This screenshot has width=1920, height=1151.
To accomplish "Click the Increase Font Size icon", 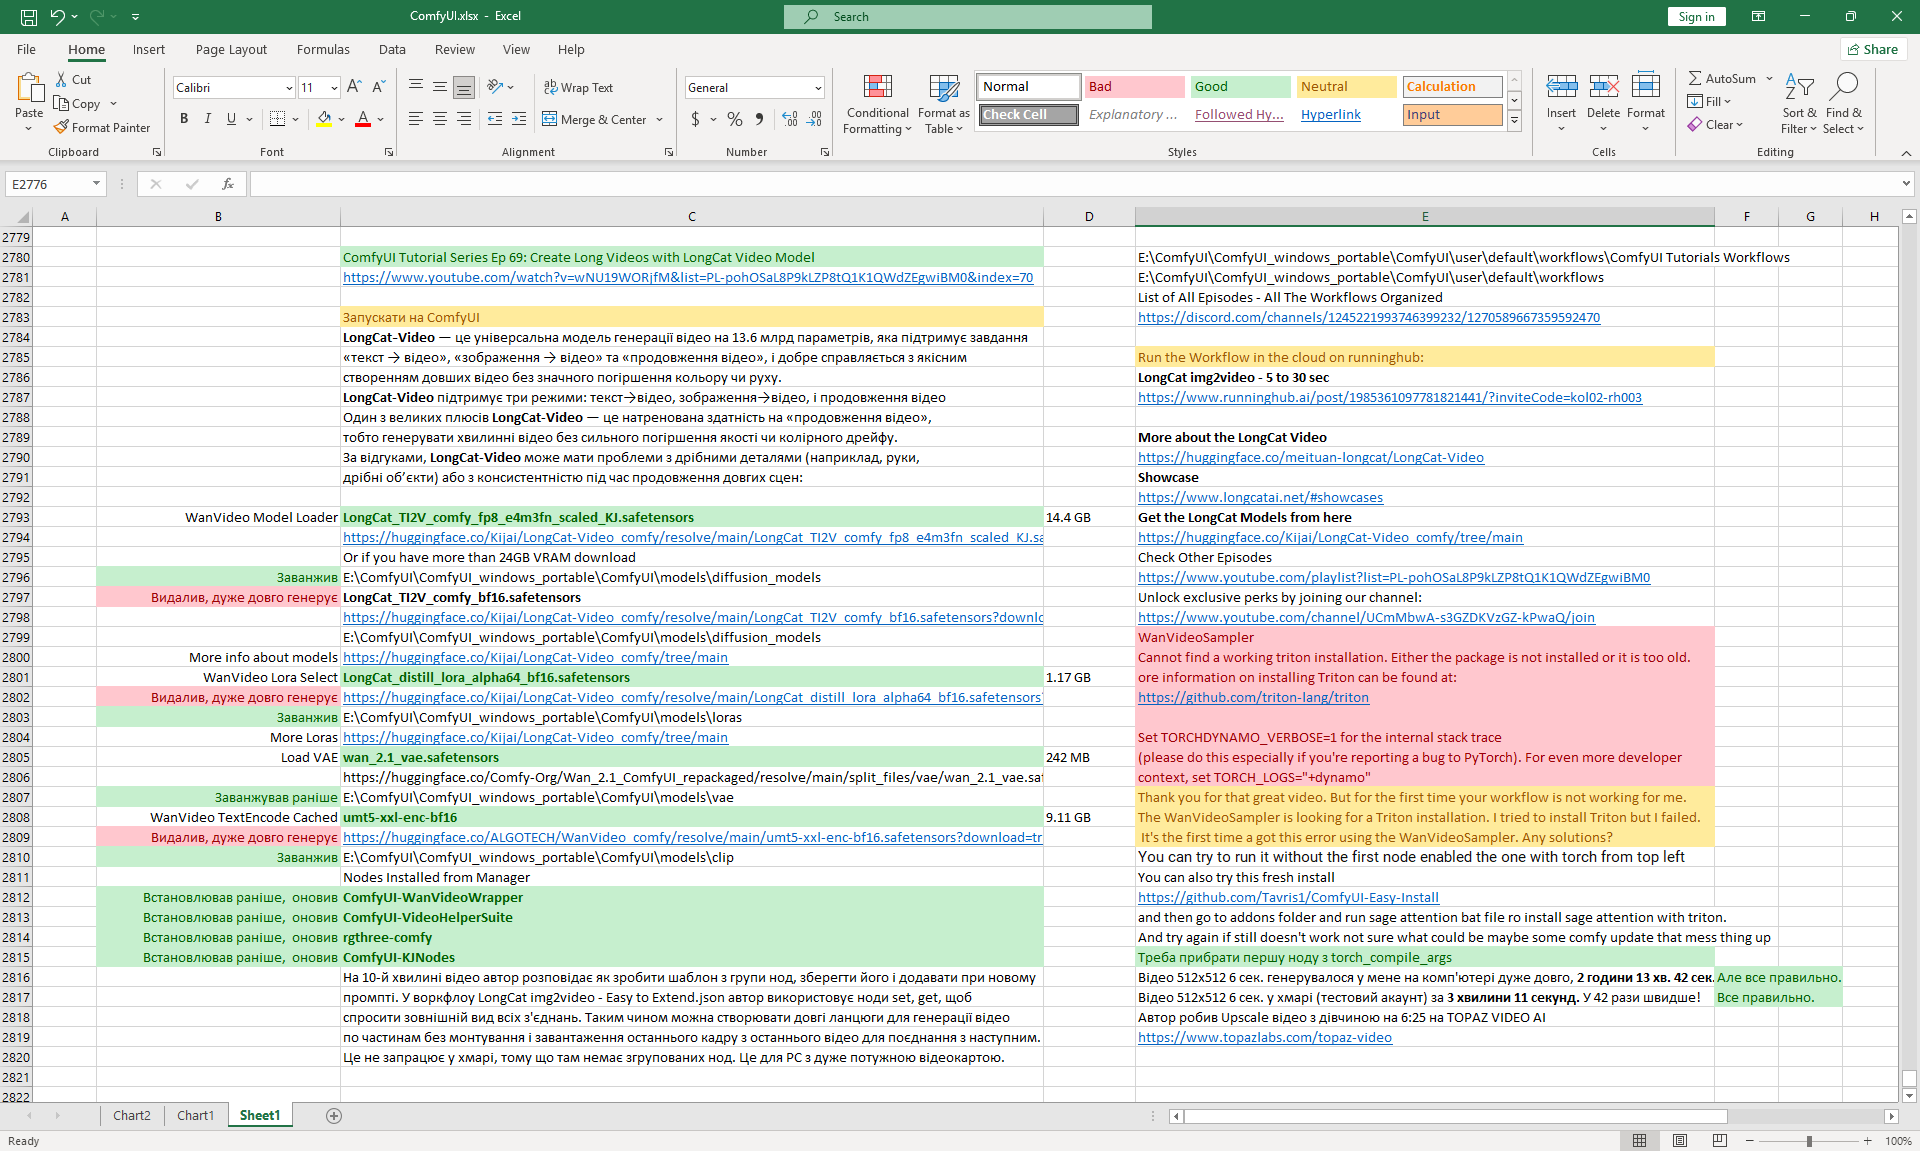I will coord(354,87).
